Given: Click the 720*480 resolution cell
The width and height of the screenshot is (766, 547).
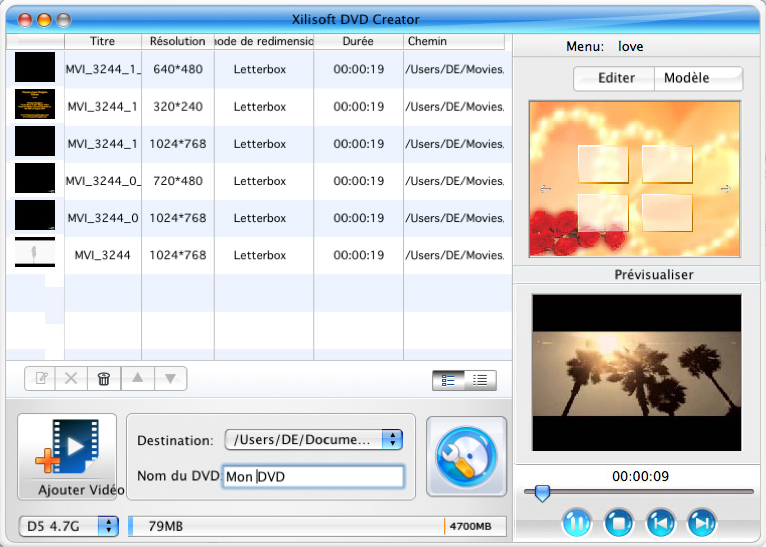Looking at the screenshot, I should [x=178, y=181].
